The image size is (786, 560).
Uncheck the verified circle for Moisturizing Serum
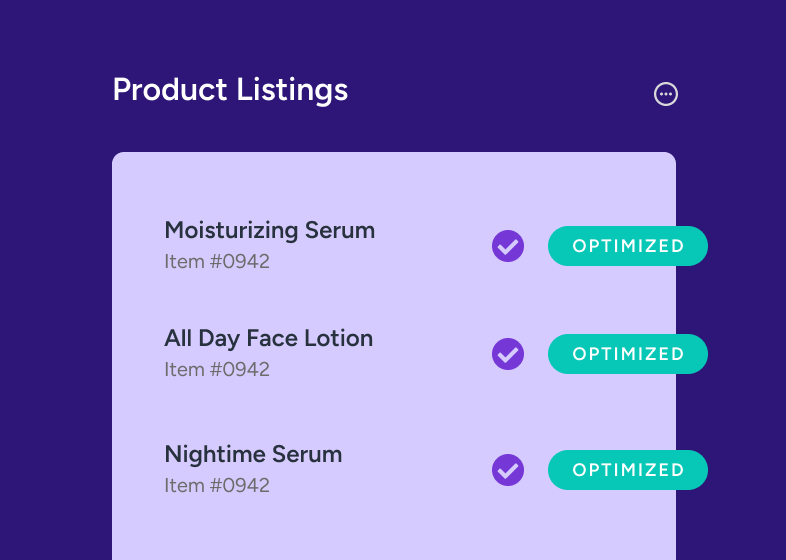coord(508,246)
